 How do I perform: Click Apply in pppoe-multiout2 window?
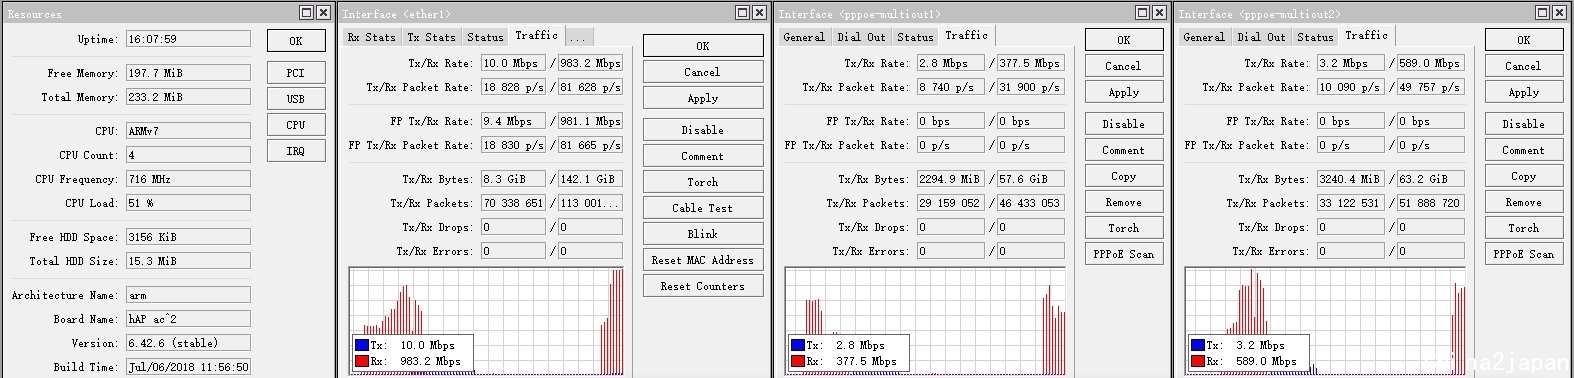pos(1523,92)
